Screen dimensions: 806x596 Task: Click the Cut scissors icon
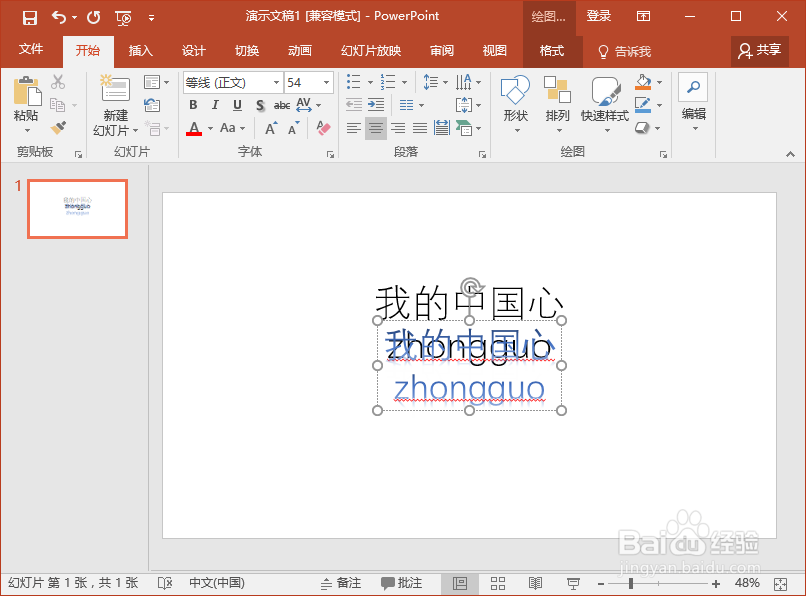[58, 82]
